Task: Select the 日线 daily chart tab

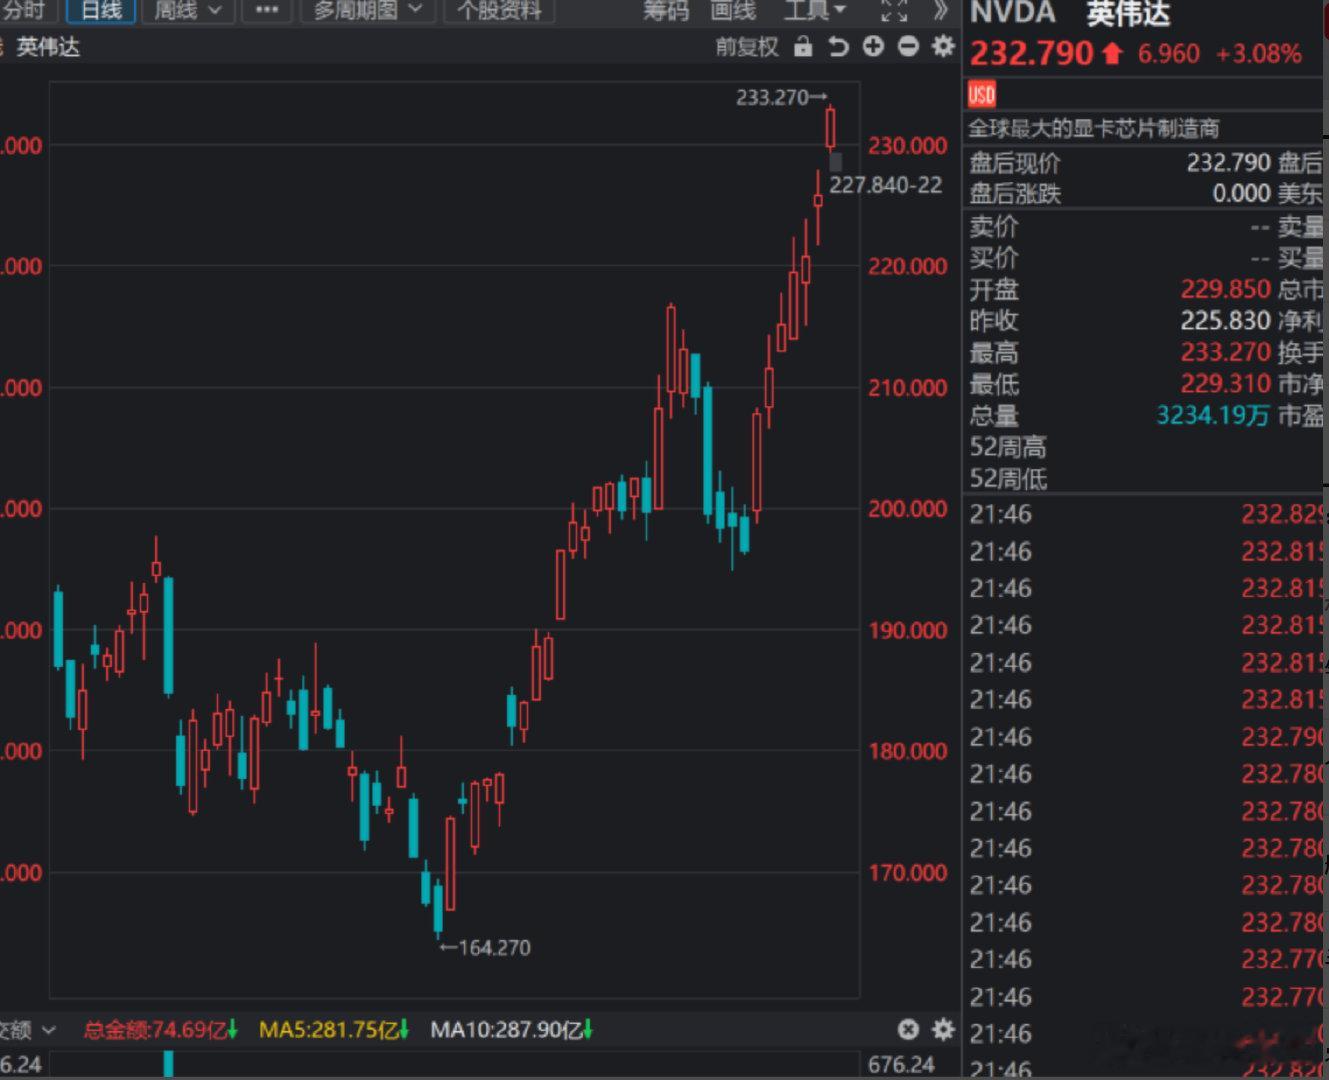Action: pos(101,10)
